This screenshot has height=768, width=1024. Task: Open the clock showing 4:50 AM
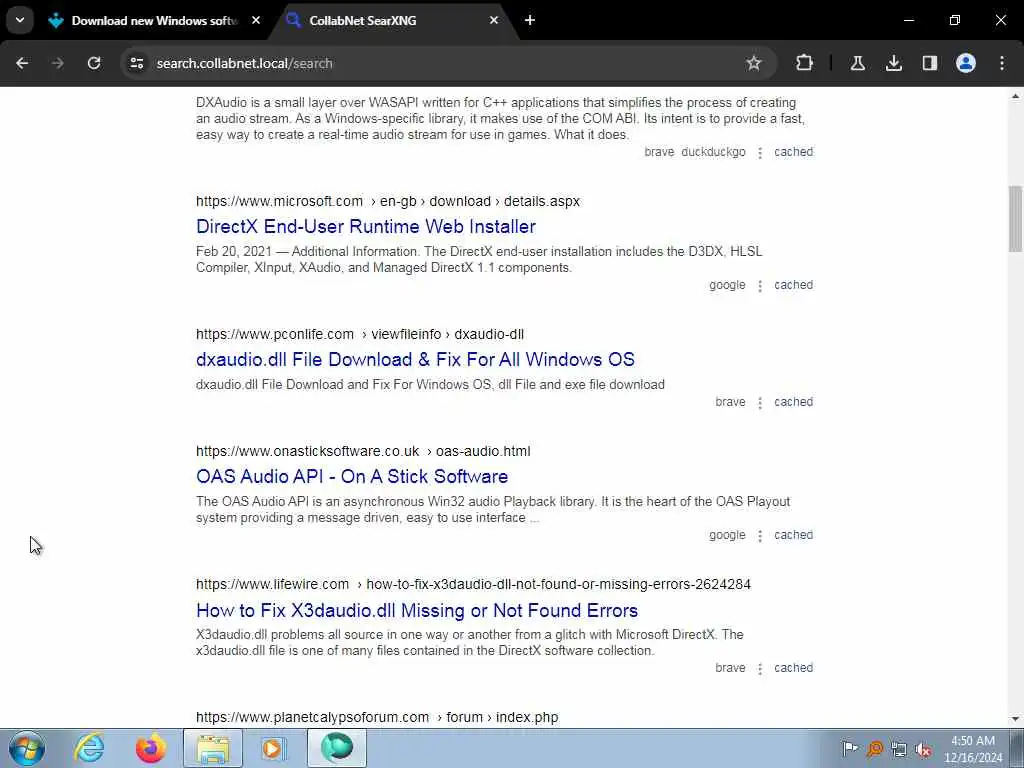[973, 749]
